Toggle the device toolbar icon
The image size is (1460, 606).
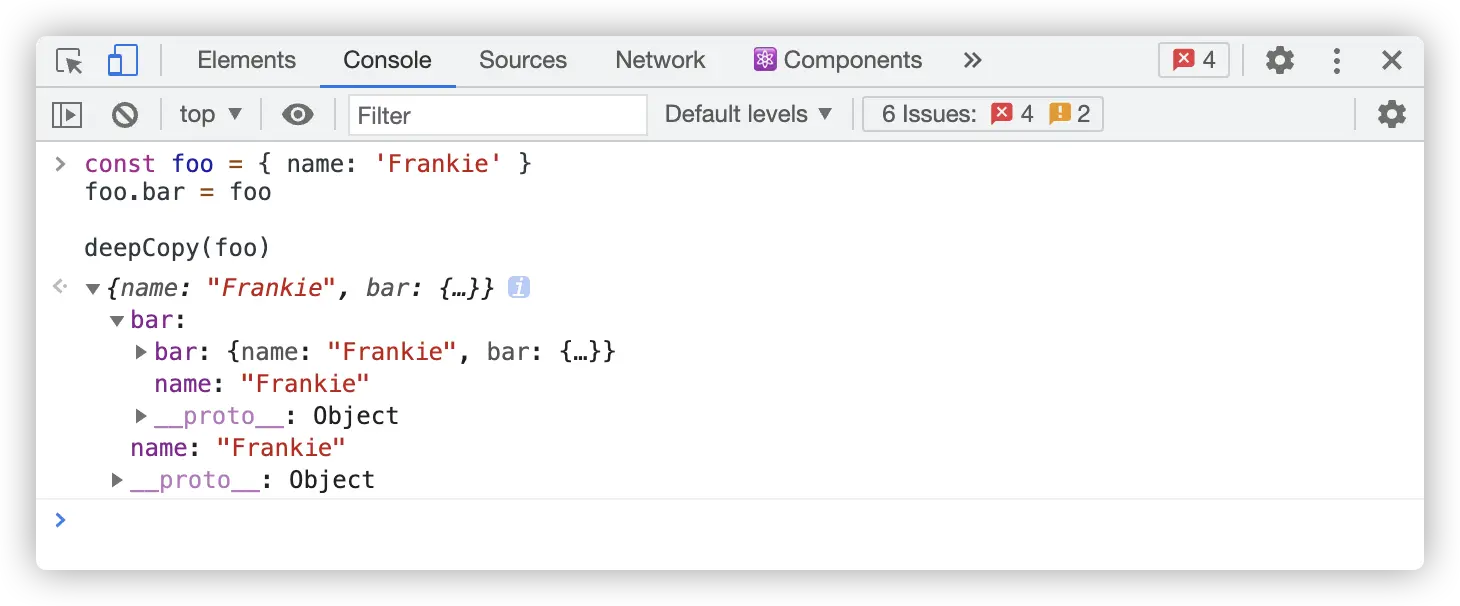pos(122,61)
